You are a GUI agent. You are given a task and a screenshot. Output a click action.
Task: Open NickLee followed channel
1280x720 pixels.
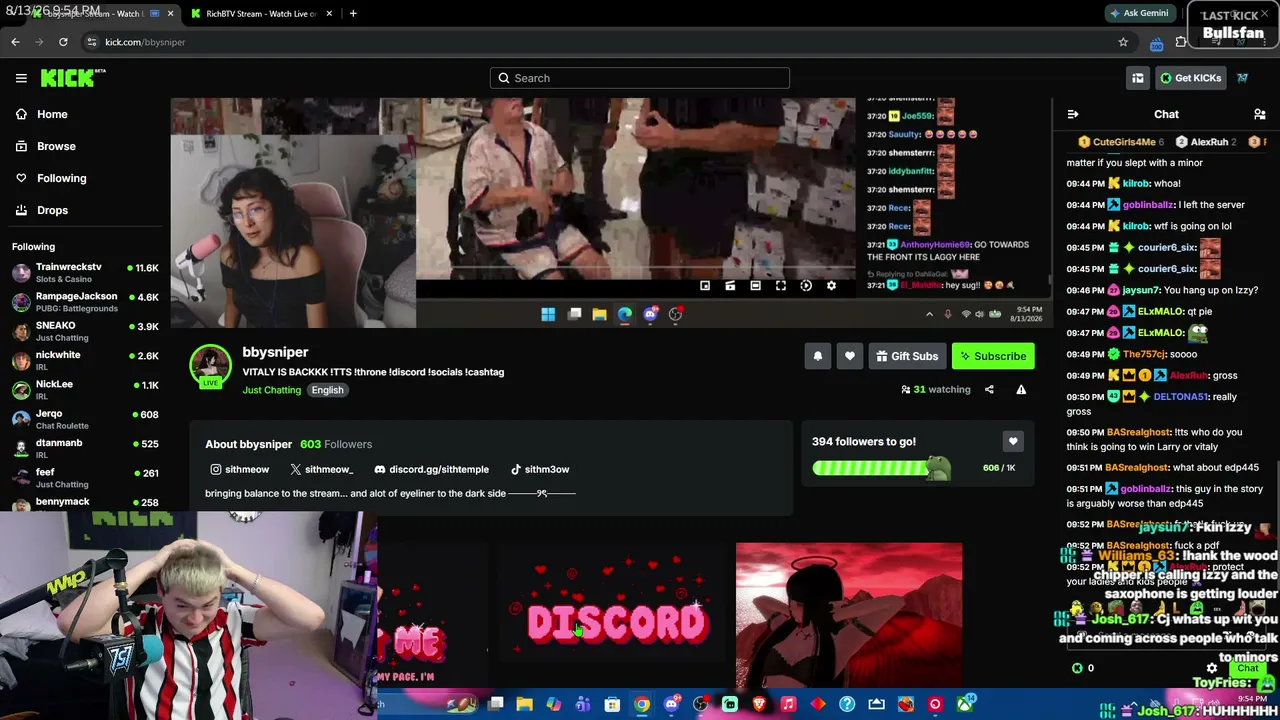tap(85, 389)
